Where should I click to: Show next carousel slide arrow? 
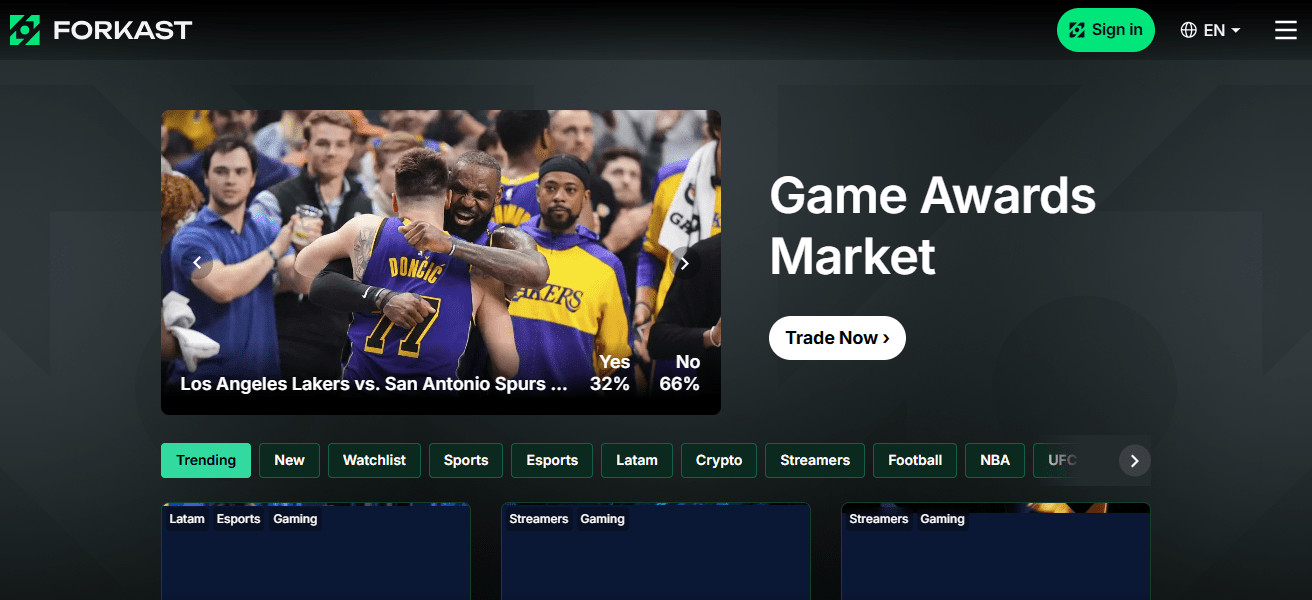coord(684,263)
